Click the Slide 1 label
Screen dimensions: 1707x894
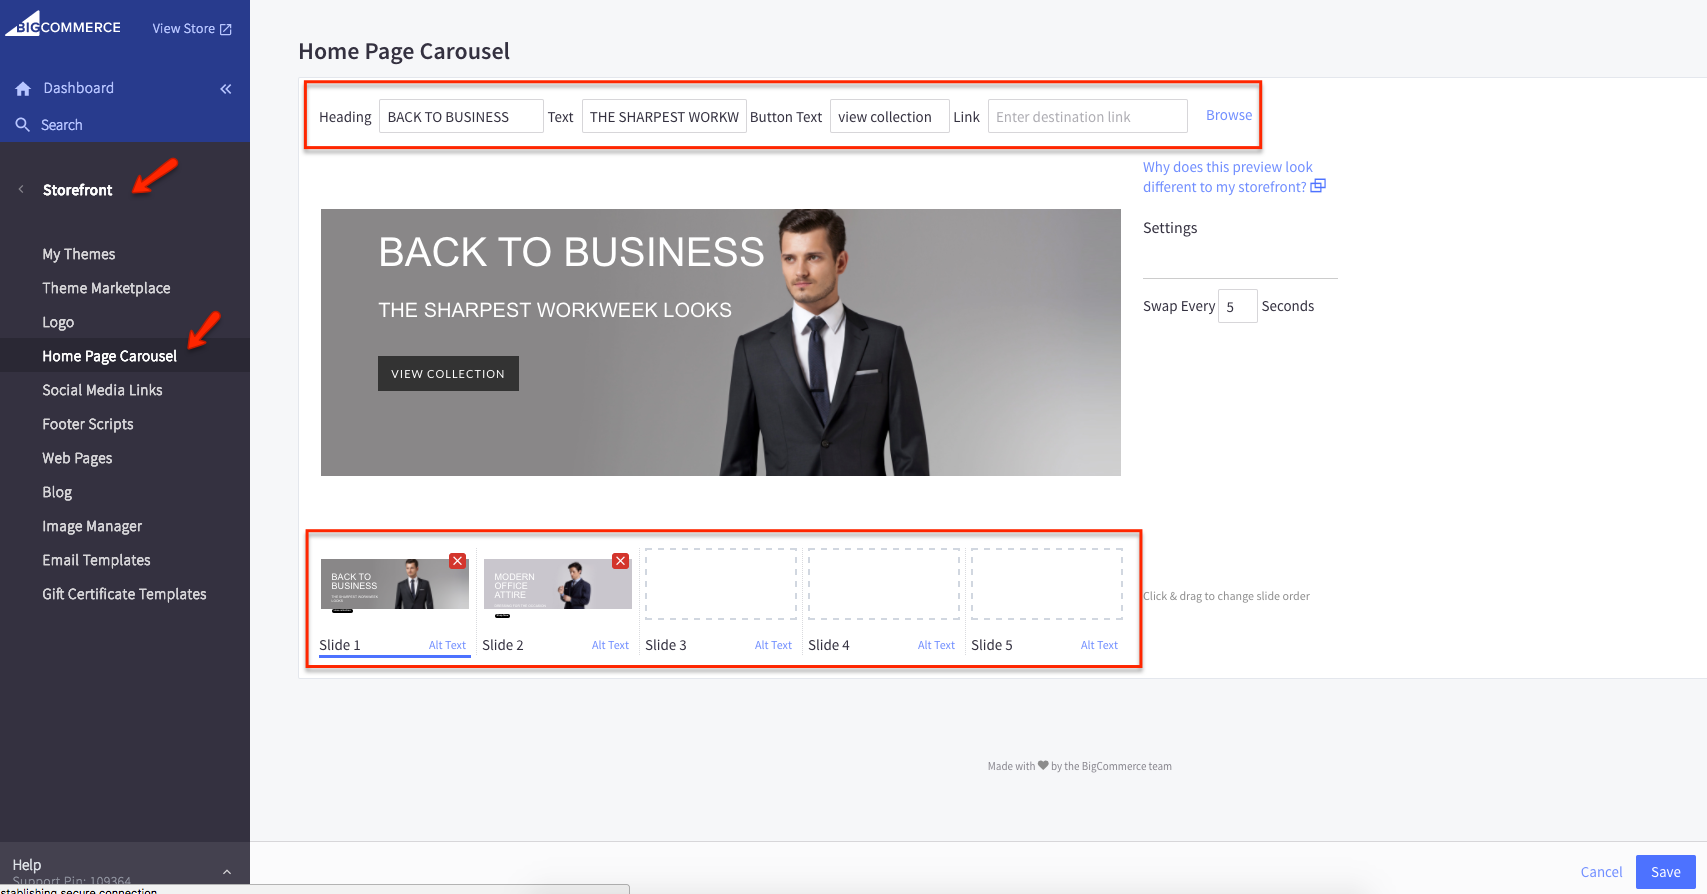tap(340, 645)
